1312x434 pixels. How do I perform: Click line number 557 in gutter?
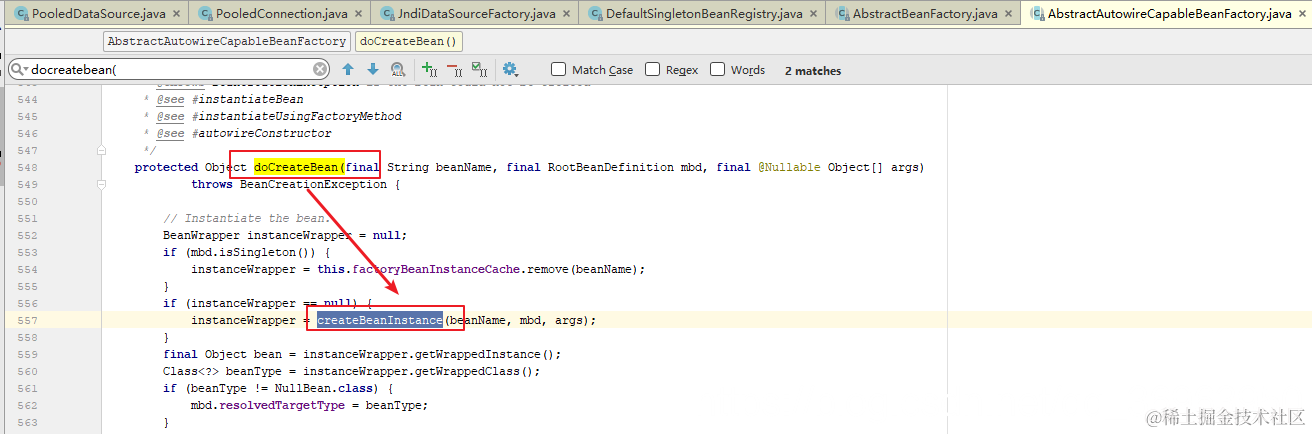tap(27, 320)
